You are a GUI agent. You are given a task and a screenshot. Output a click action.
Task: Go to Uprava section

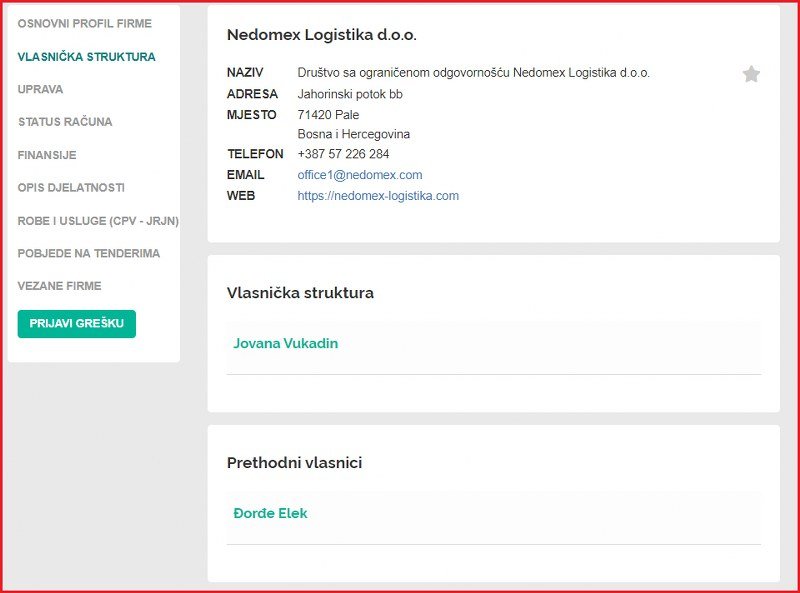(40, 89)
